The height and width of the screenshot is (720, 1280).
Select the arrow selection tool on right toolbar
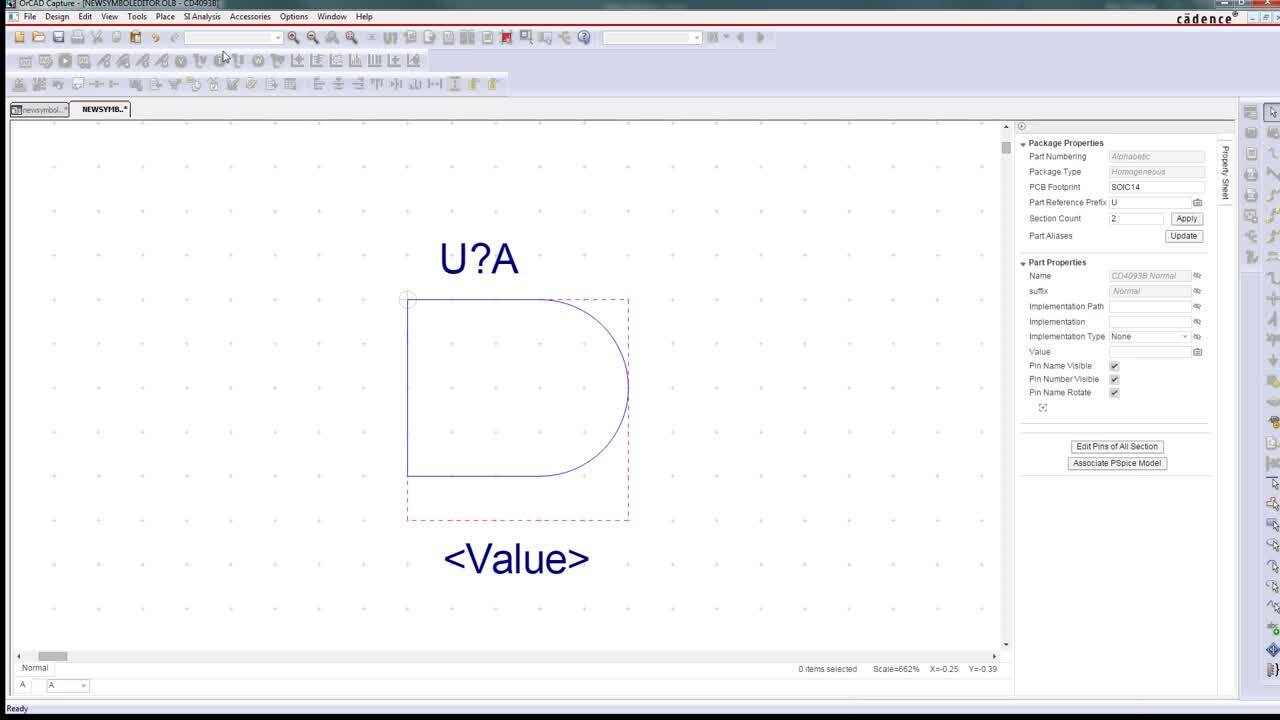(1270, 113)
